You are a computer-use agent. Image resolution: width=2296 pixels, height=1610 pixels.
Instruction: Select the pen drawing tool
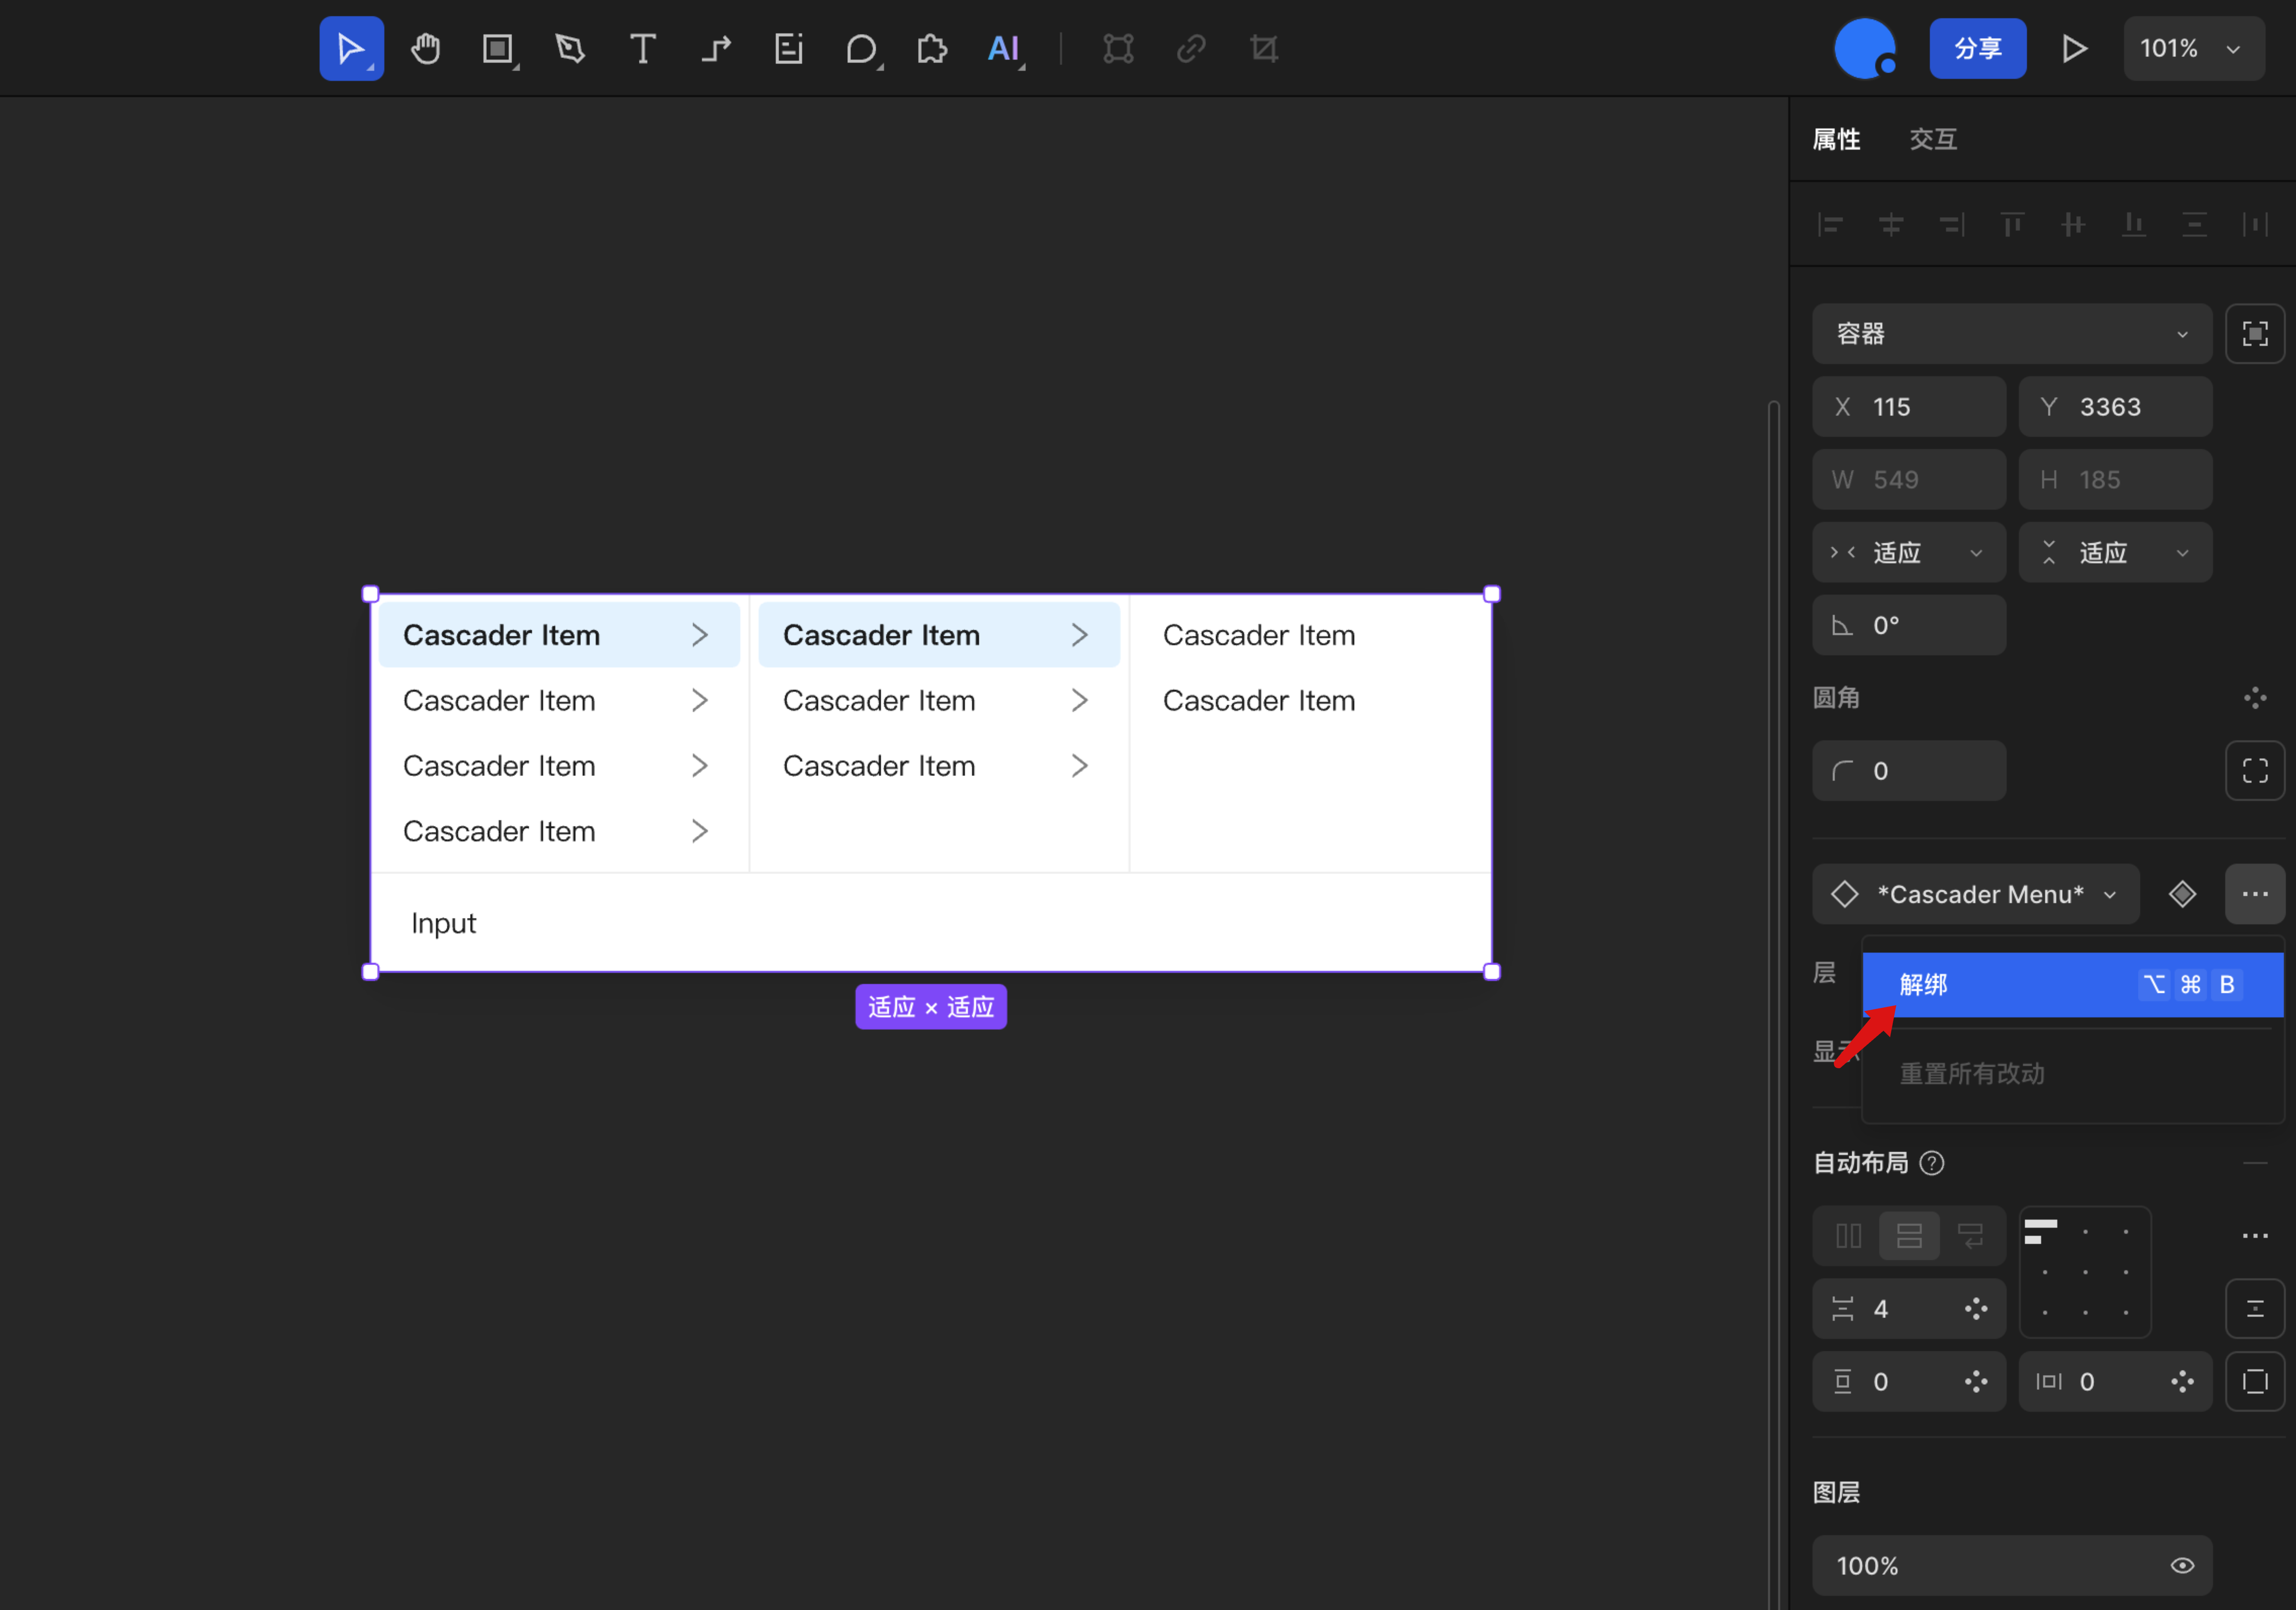[570, 48]
